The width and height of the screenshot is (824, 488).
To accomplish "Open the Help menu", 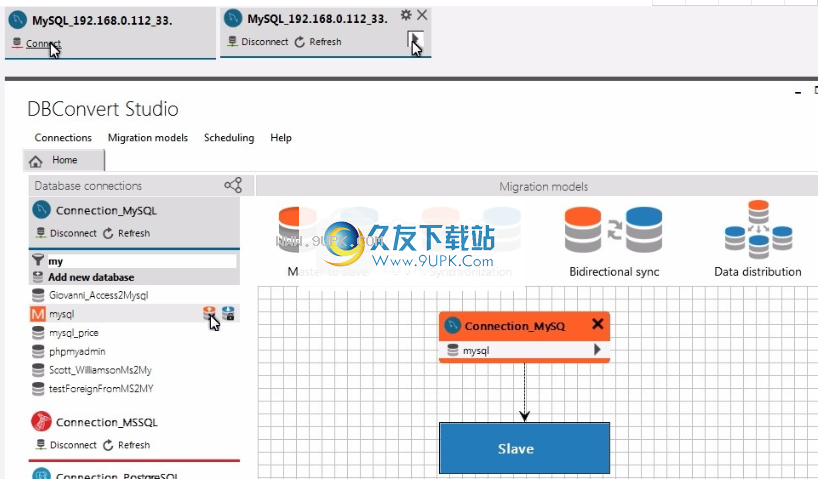I will [281, 138].
